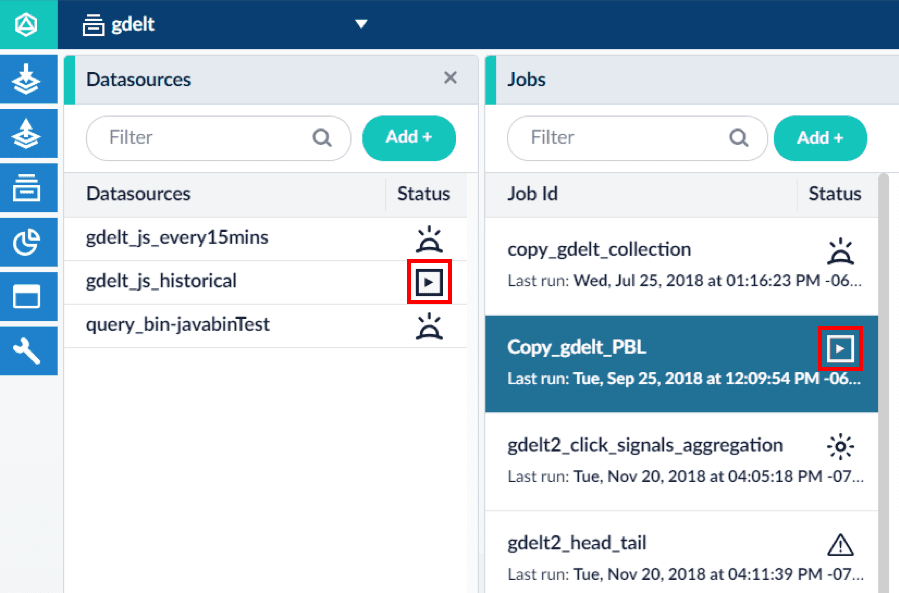Click sun status icon for gdelt2_click_signals_aggregation
This screenshot has width=899, height=593.
click(841, 446)
